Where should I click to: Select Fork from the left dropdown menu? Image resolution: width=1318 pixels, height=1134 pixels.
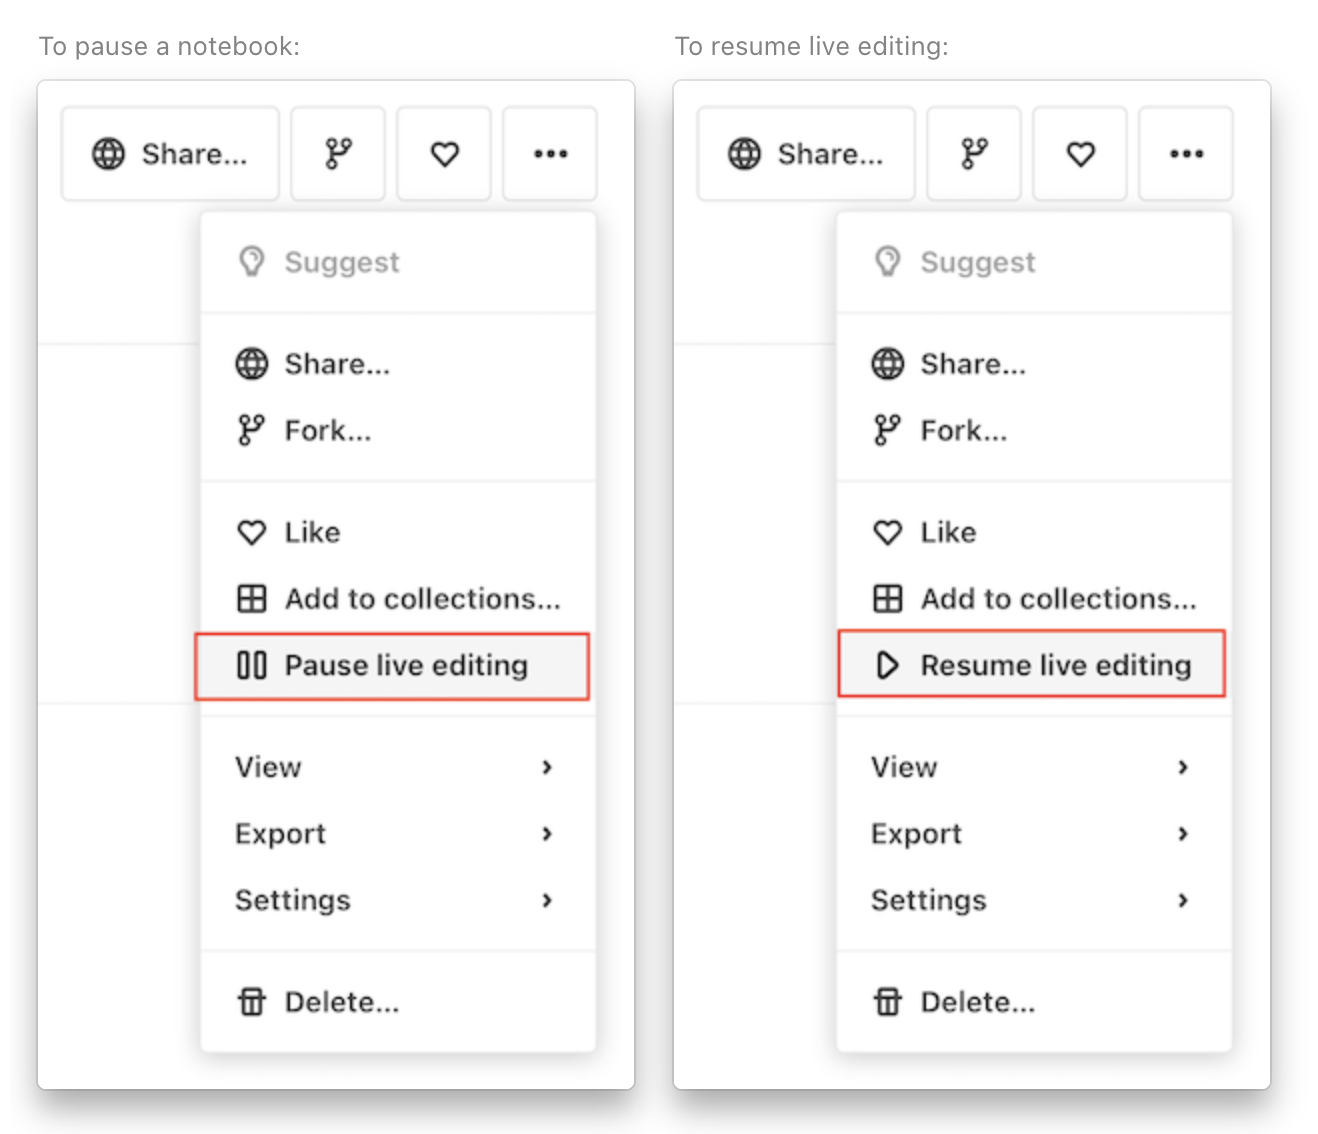pos(327,430)
